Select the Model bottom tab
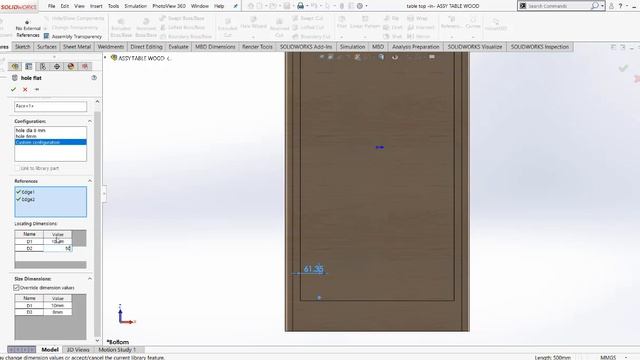Image resolution: width=640 pixels, height=360 pixels. (50, 350)
